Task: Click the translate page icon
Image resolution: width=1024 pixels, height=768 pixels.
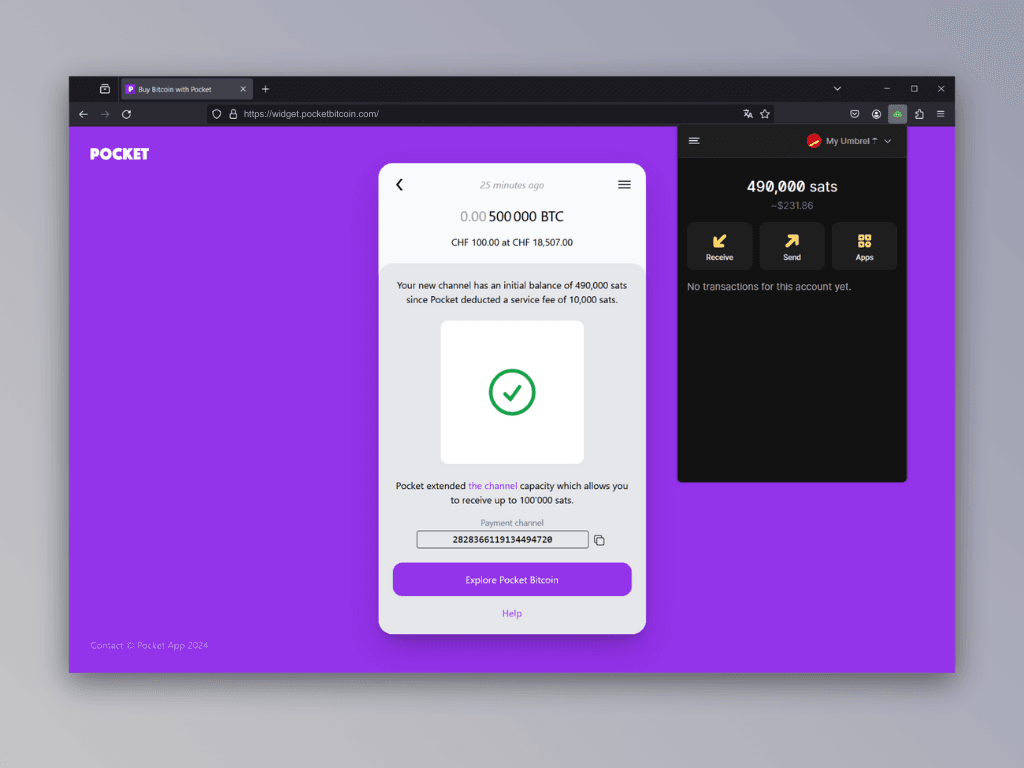Action: (x=748, y=114)
